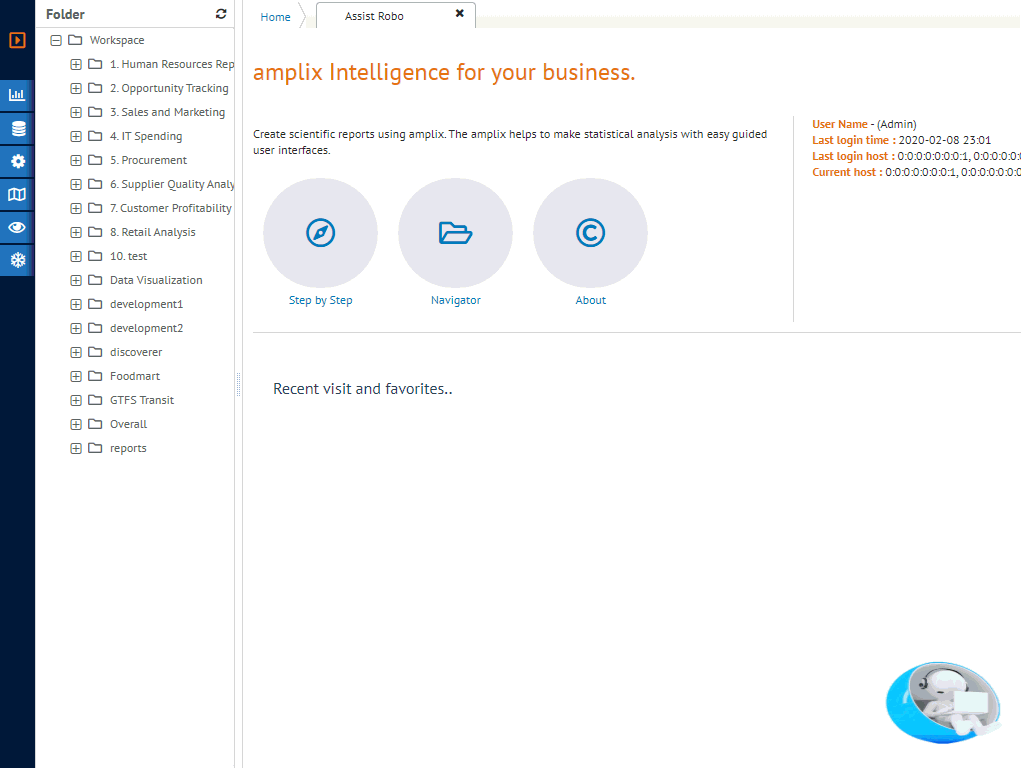This screenshot has width=1024, height=768.
Task: Select the 2. Opportunity Tracking label
Action: [x=169, y=88]
